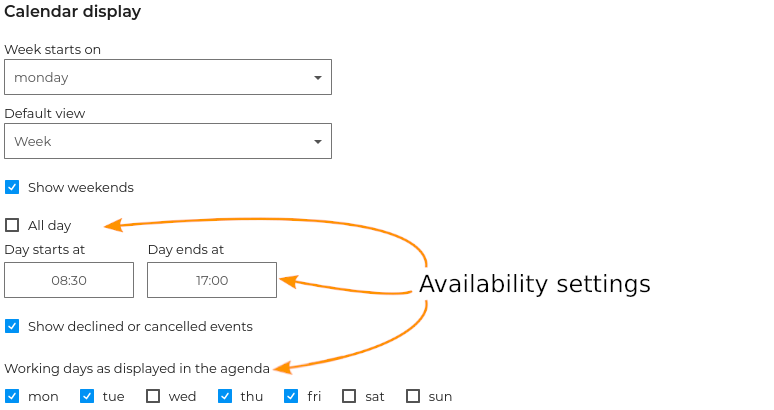This screenshot has width=774, height=410.
Task: Uncheck the fri working day
Action: pos(291,396)
